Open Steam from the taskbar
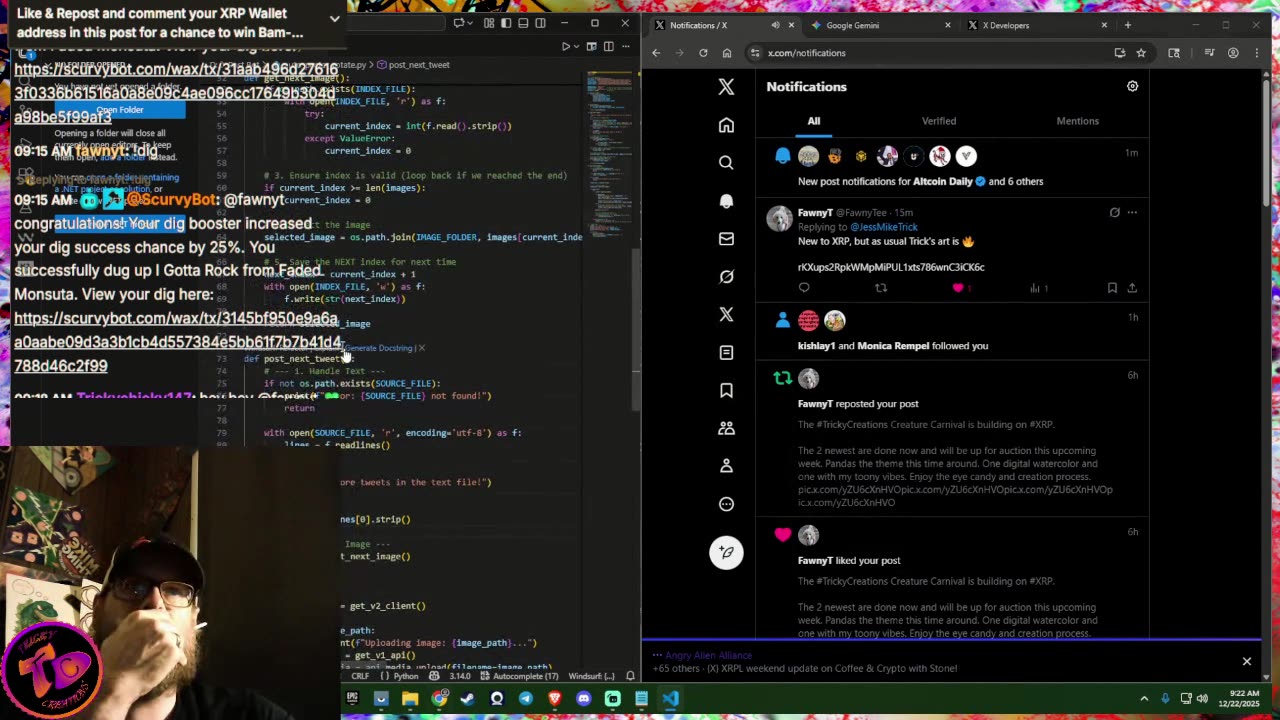This screenshot has height=720, width=1280. point(468,699)
